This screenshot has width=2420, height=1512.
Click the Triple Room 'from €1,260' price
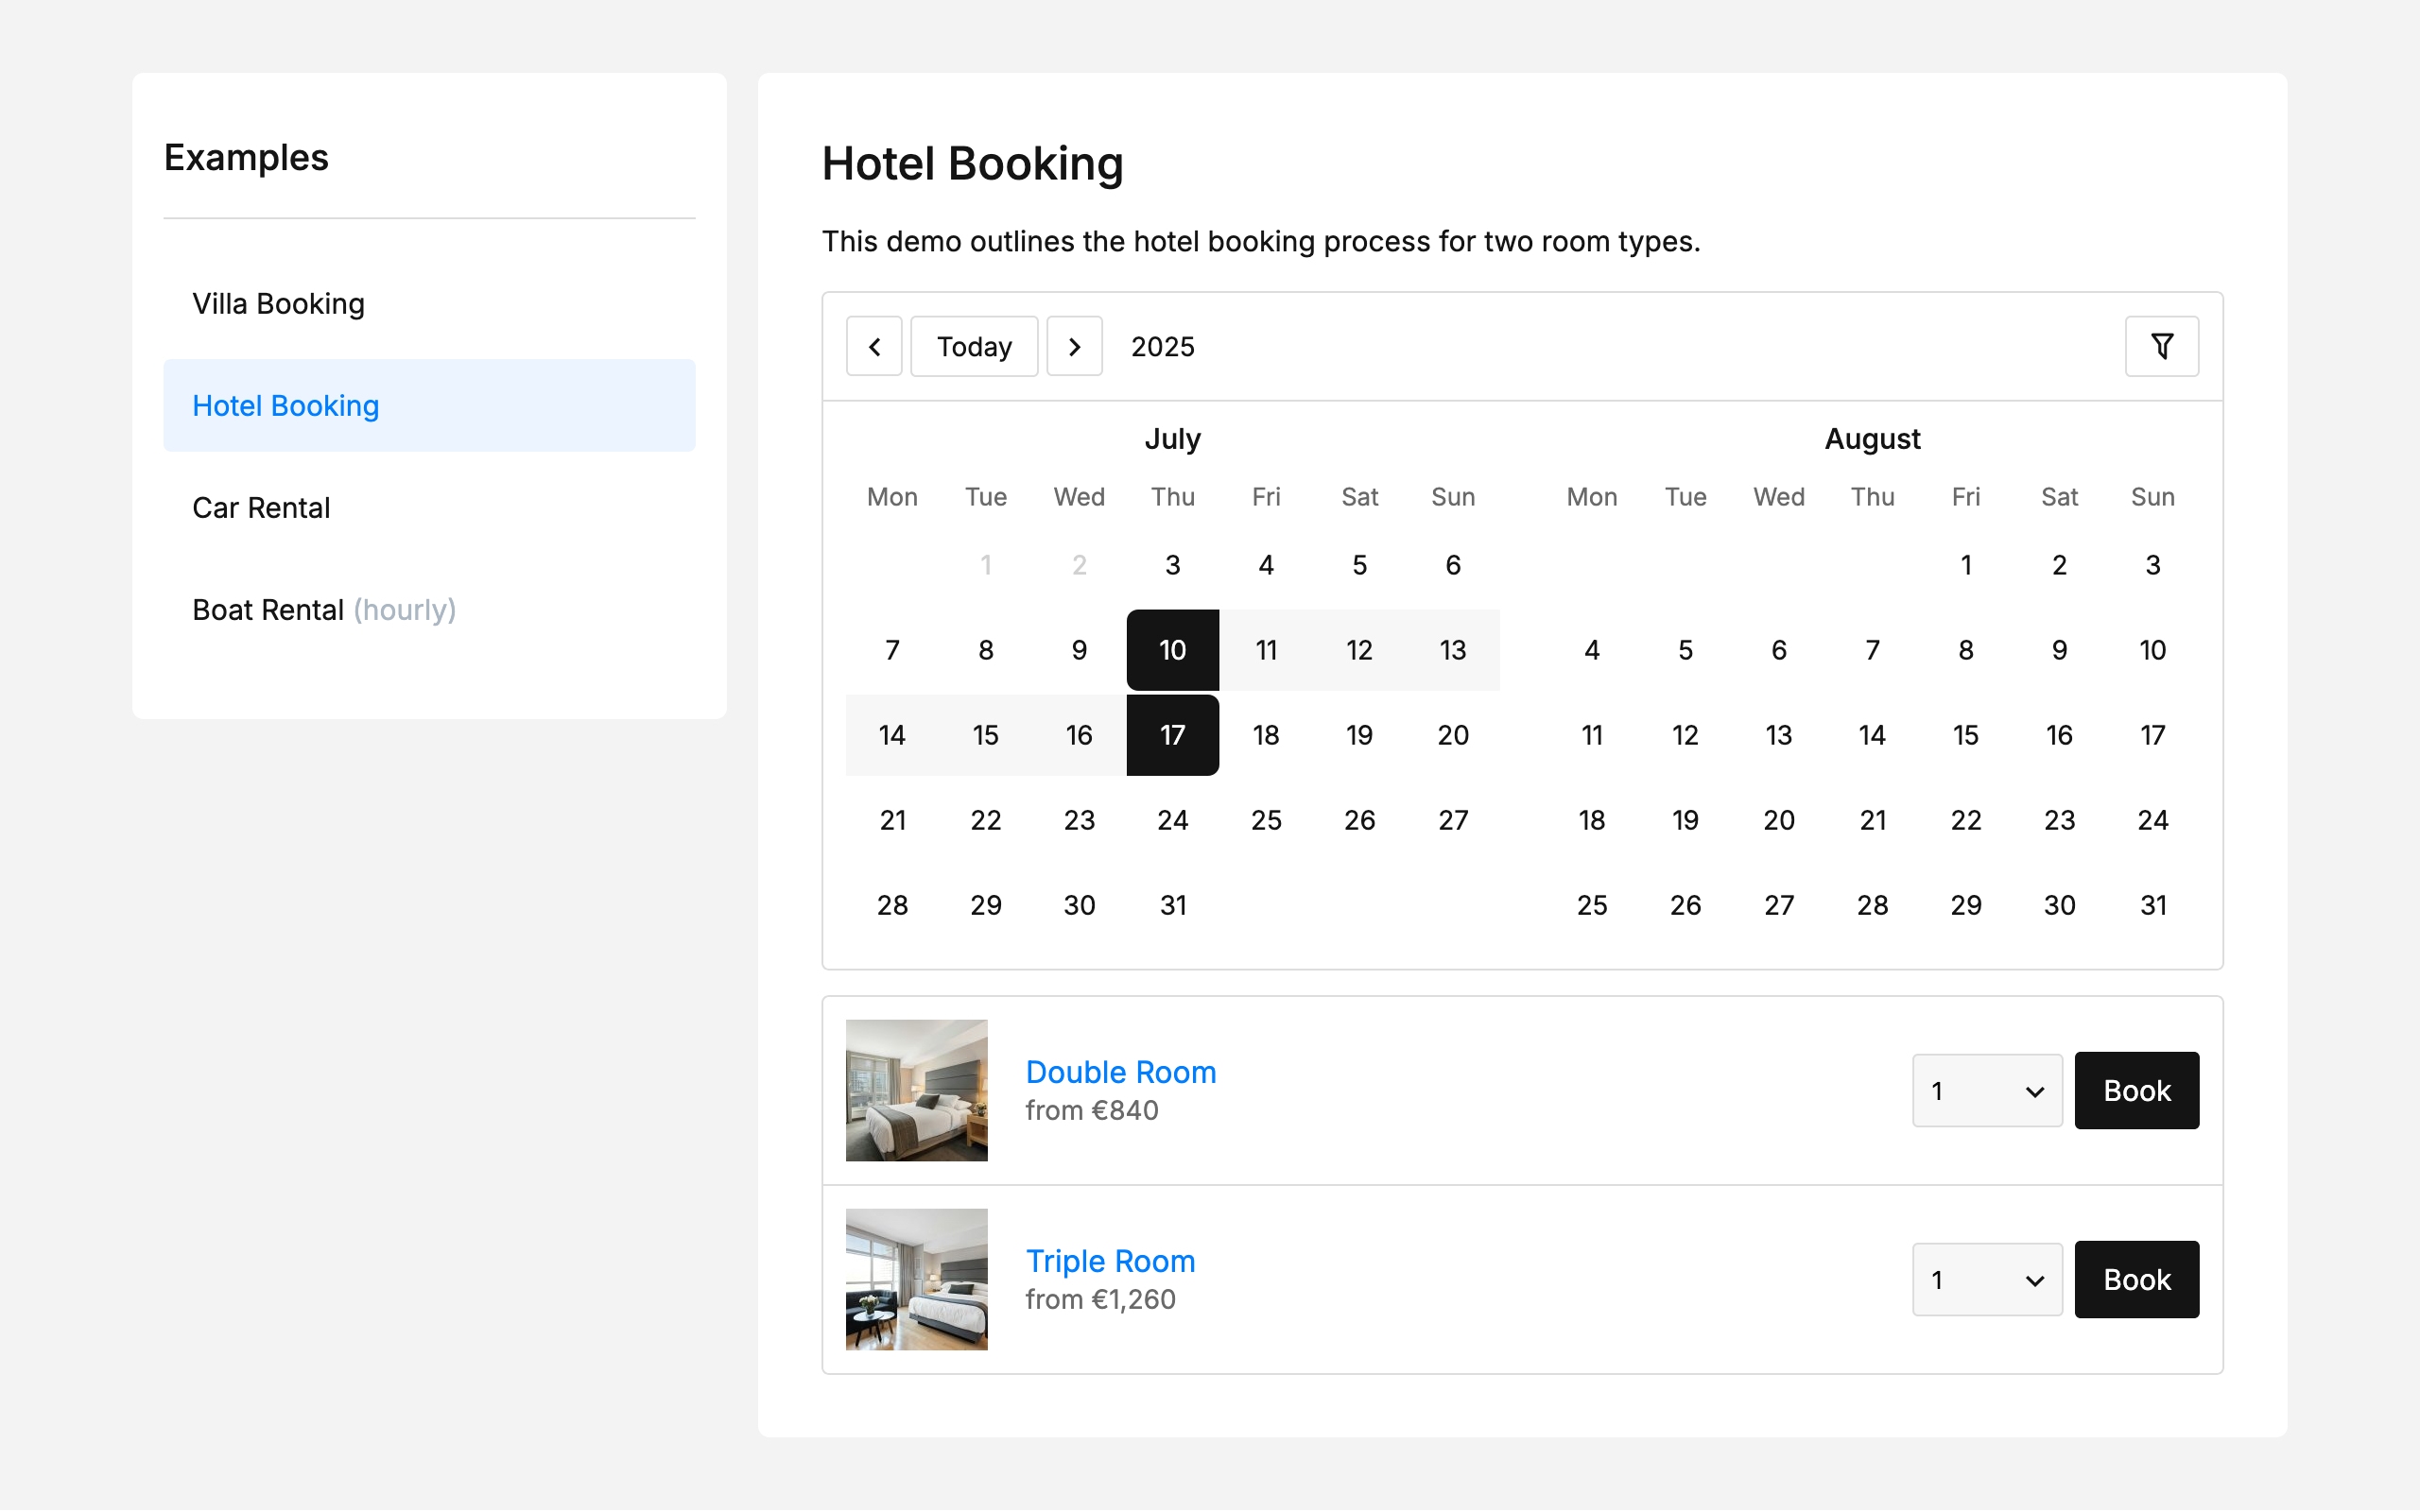pyautogui.click(x=1100, y=1299)
